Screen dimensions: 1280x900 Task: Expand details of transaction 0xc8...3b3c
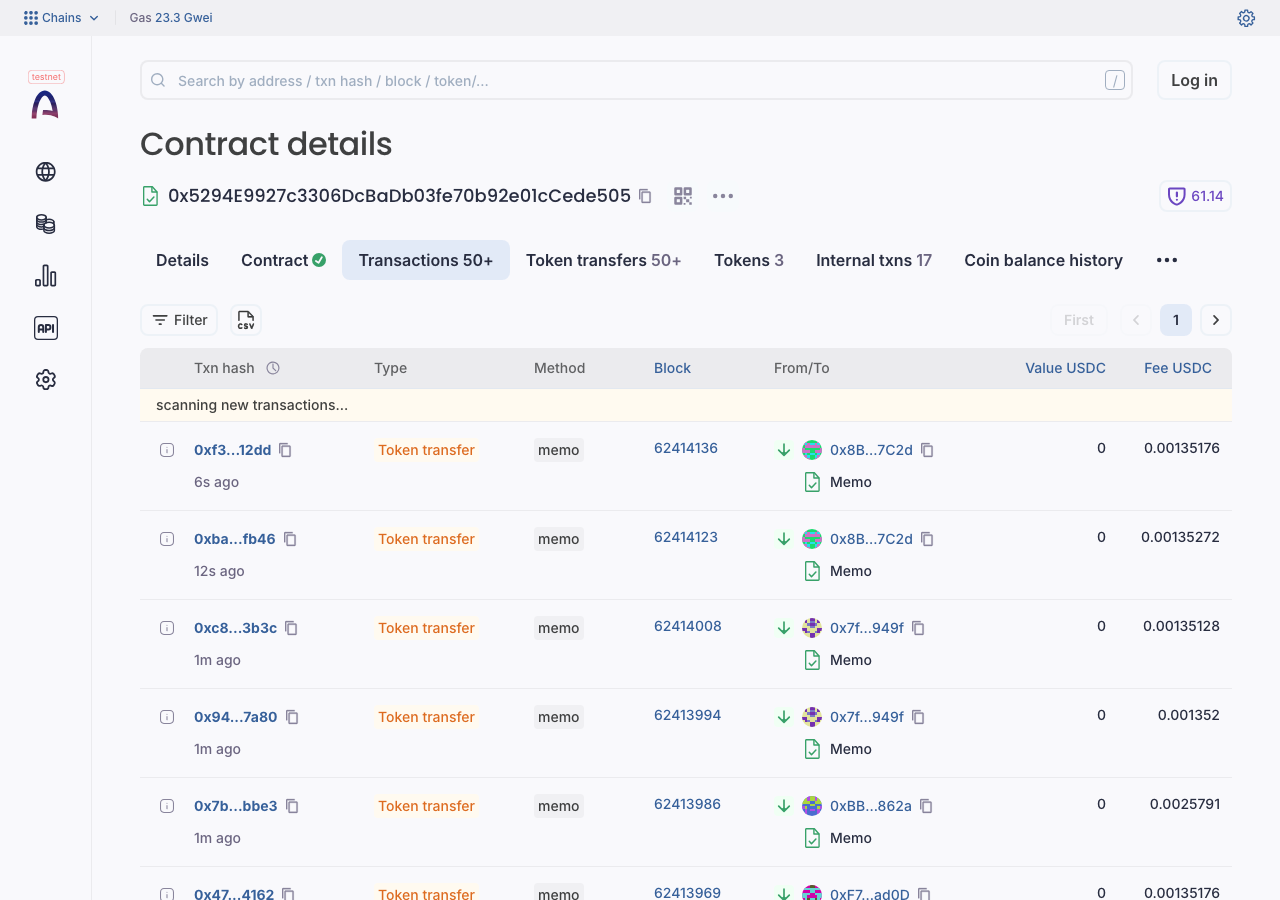click(167, 628)
